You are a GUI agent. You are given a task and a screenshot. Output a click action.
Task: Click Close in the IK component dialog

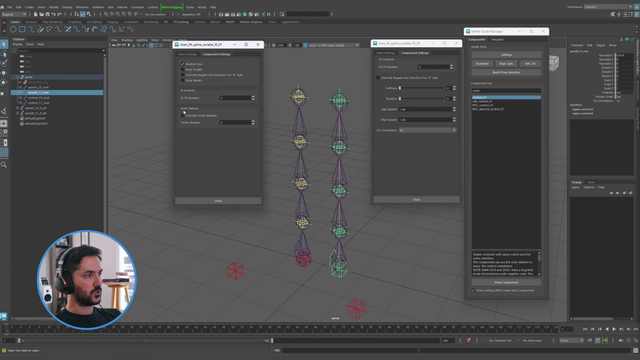tap(218, 201)
